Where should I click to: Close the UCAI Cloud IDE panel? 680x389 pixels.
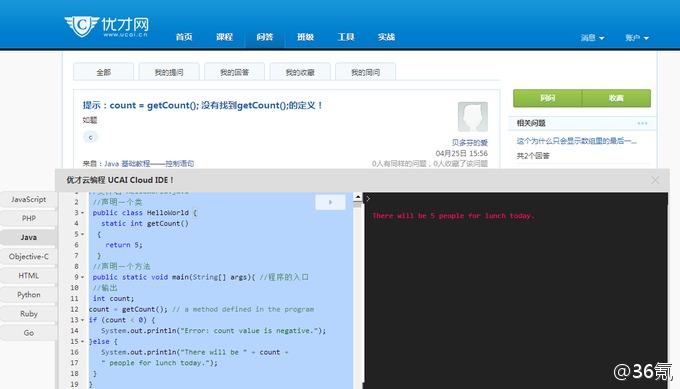click(655, 180)
